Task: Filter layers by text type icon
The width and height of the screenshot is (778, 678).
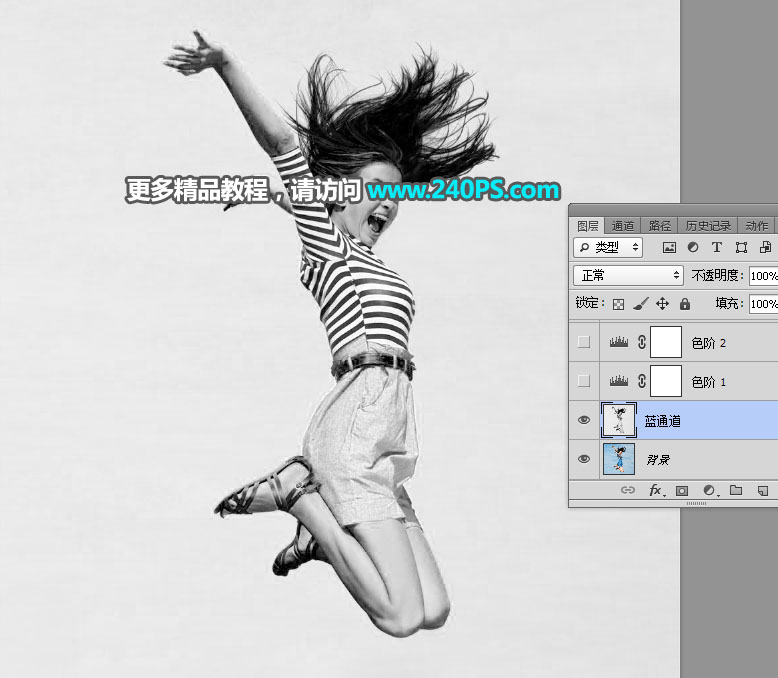Action: (x=716, y=247)
